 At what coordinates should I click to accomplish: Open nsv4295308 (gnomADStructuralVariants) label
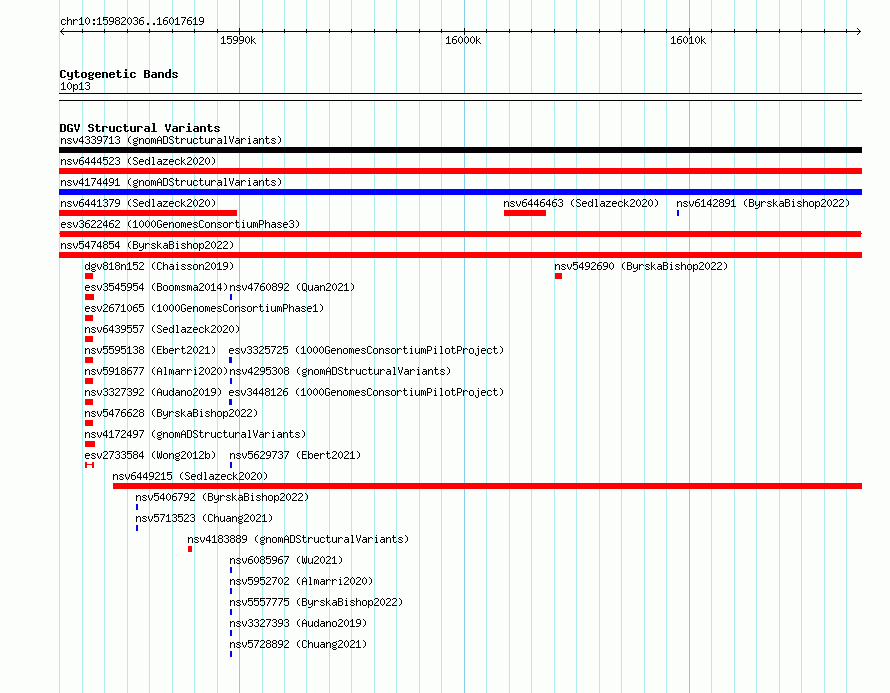click(340, 371)
